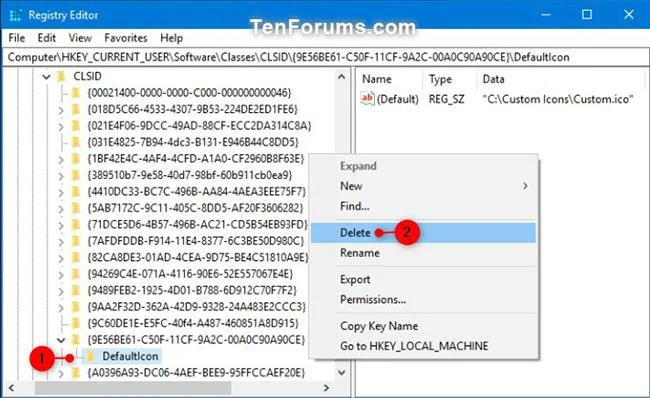
Task: Click folder icon of {1BF42E4C-4AF4-4CFD-A1A0-CF2960B8F63E}
Action: tap(76, 158)
